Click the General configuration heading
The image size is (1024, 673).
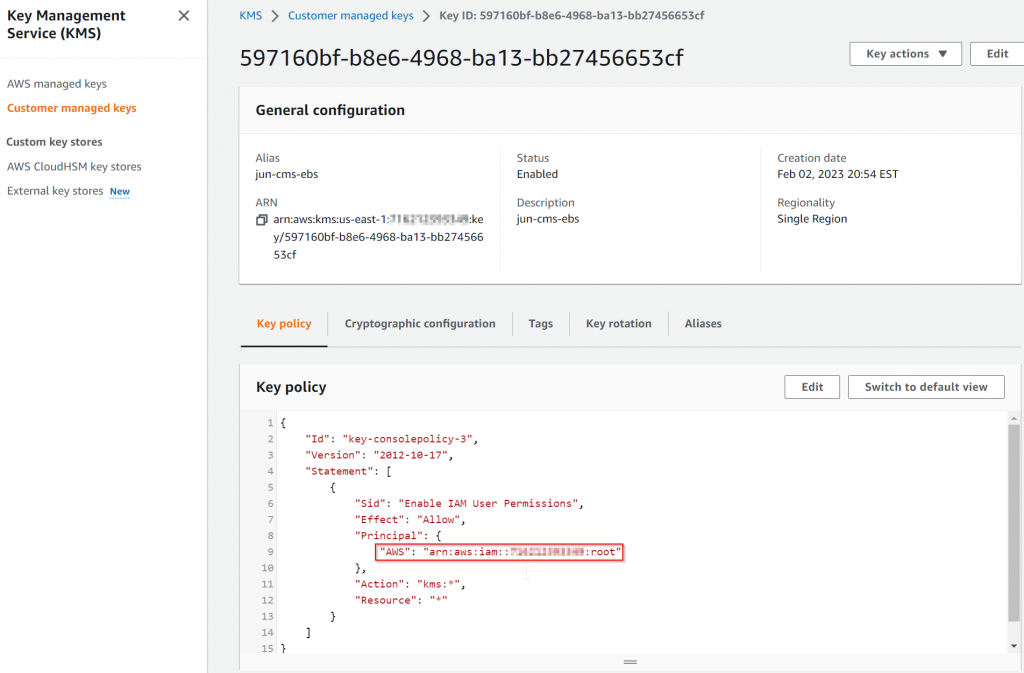330,110
